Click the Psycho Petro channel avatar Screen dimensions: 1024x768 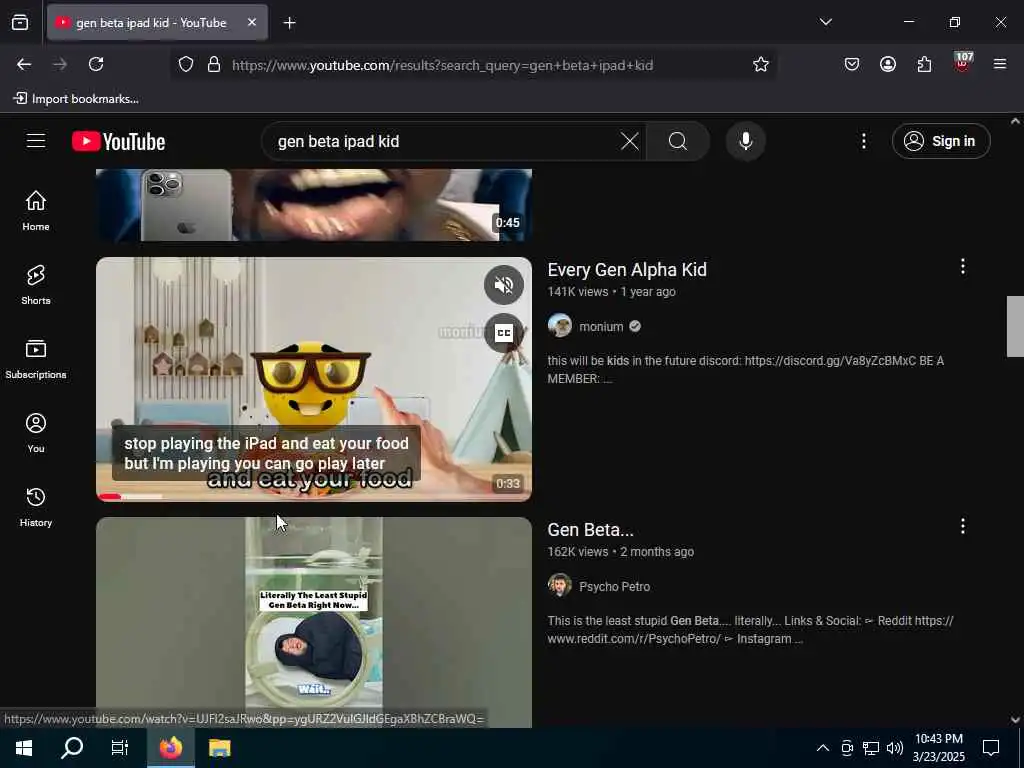click(x=560, y=585)
